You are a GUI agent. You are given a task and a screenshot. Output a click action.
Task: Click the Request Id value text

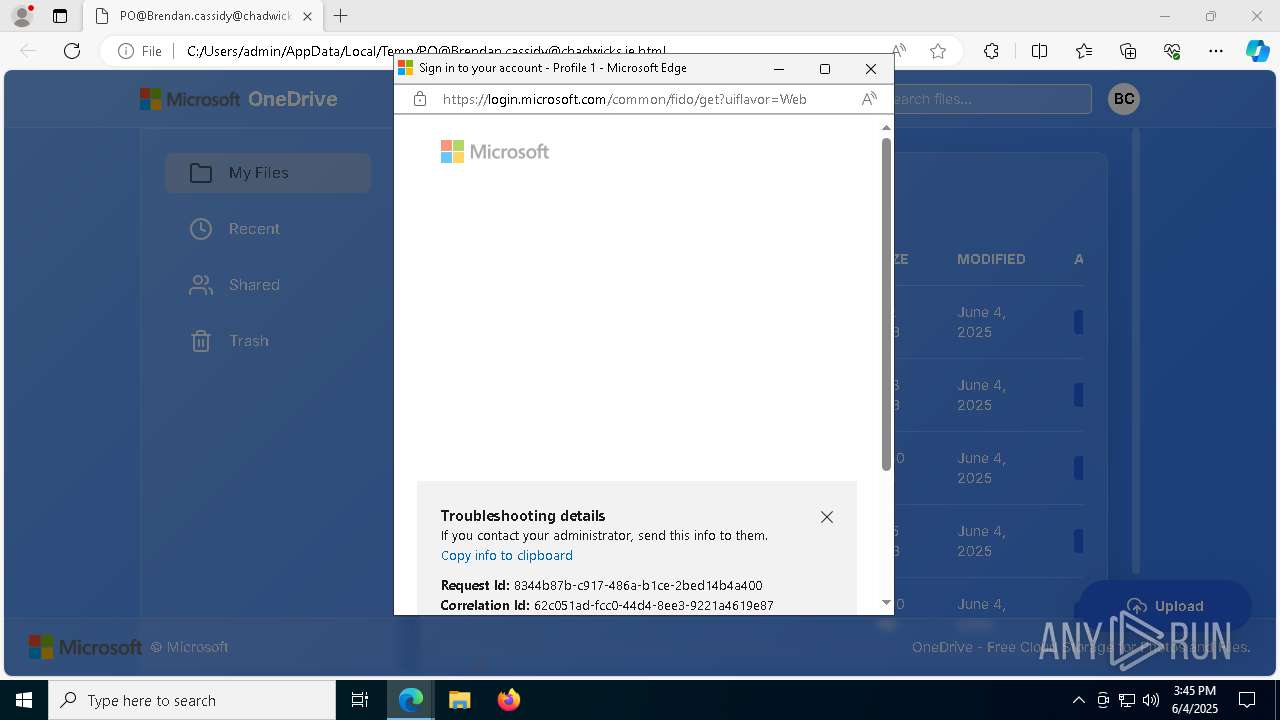coord(638,586)
